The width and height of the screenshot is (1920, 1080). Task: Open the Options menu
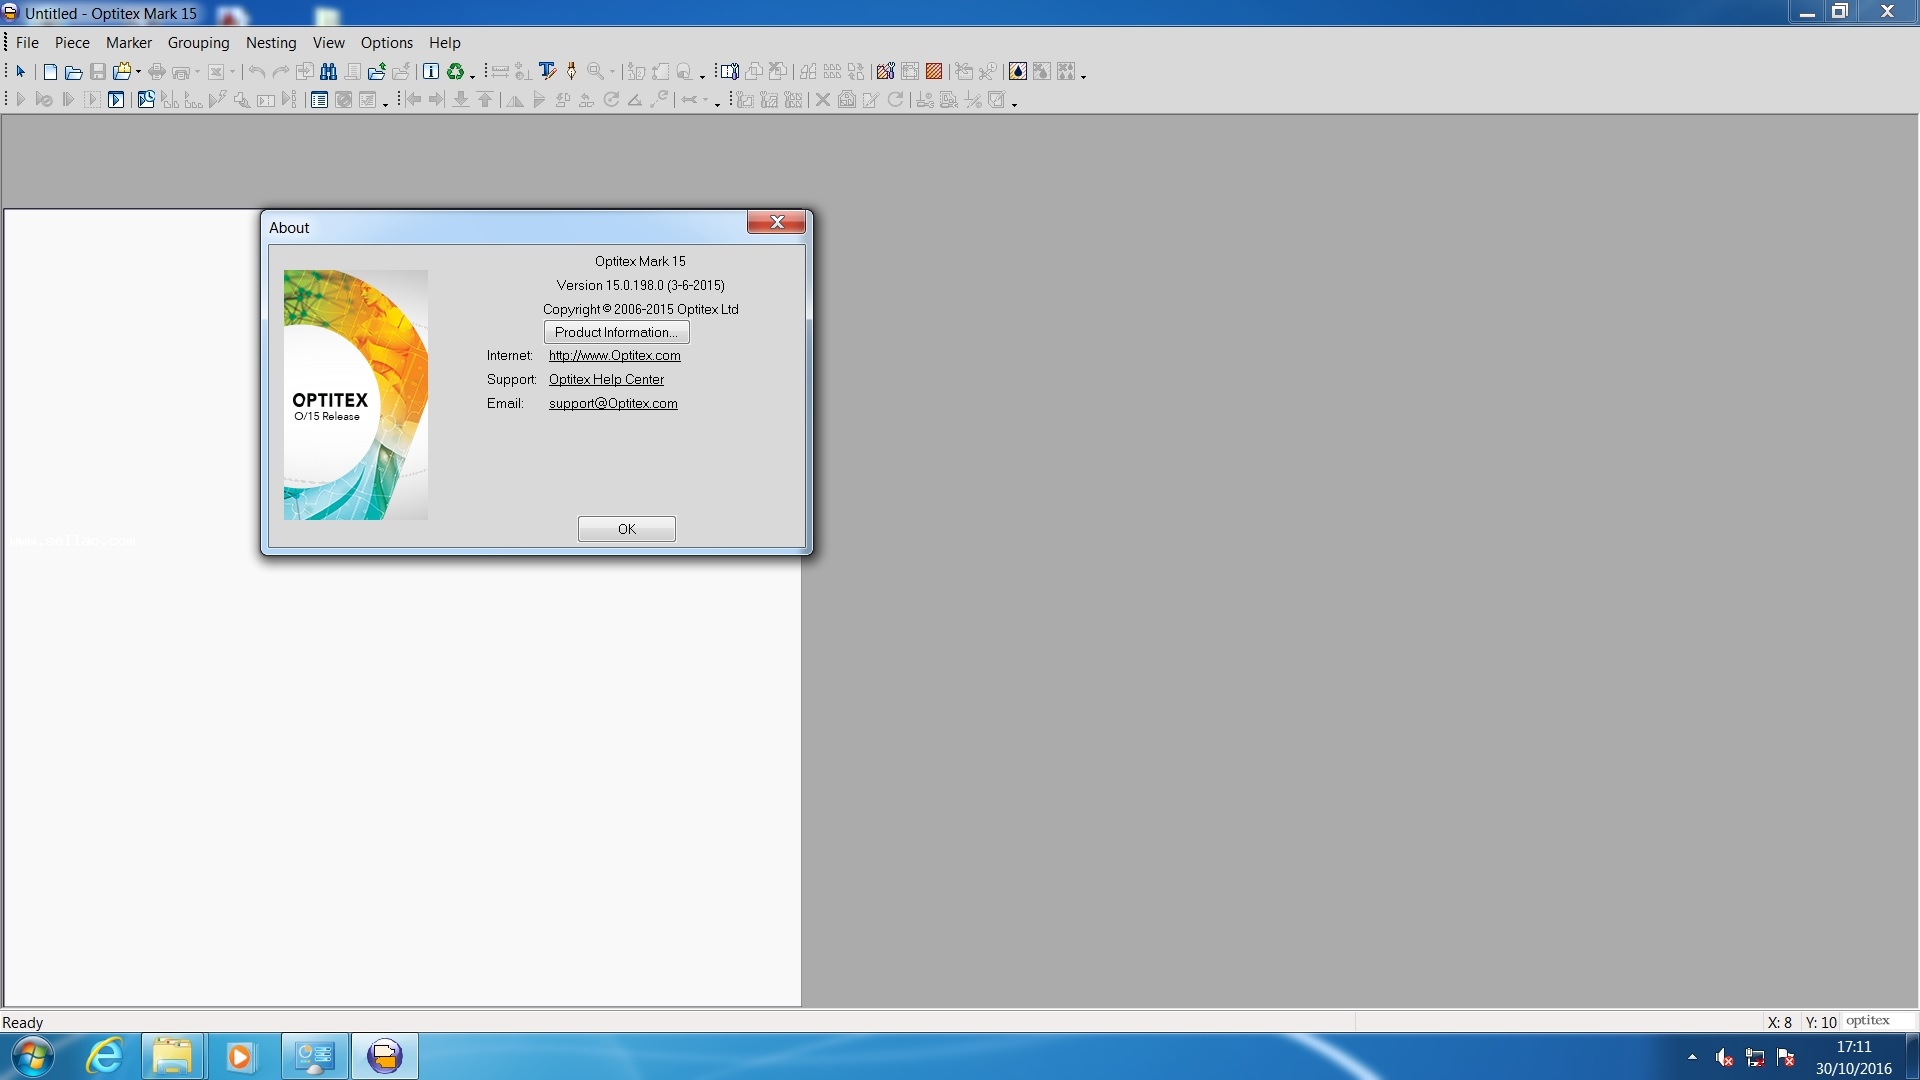(386, 43)
